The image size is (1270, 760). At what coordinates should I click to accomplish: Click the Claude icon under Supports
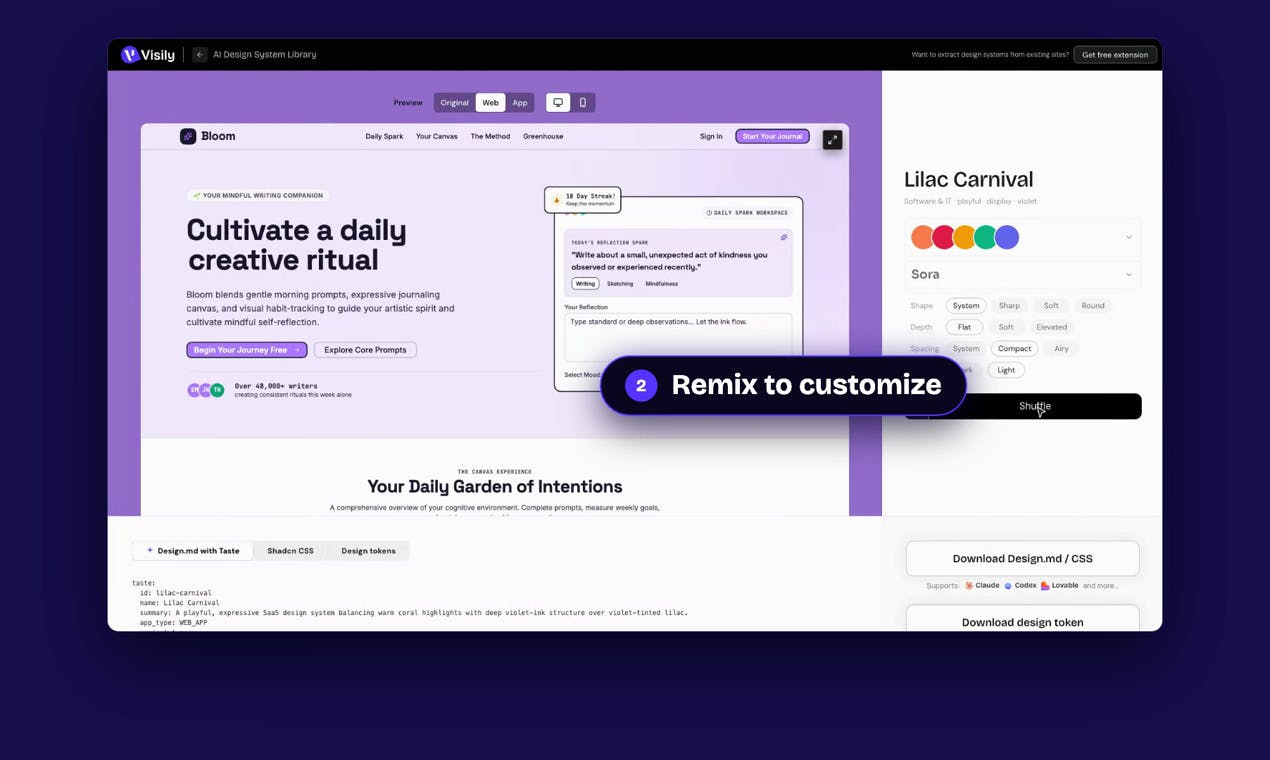point(969,586)
